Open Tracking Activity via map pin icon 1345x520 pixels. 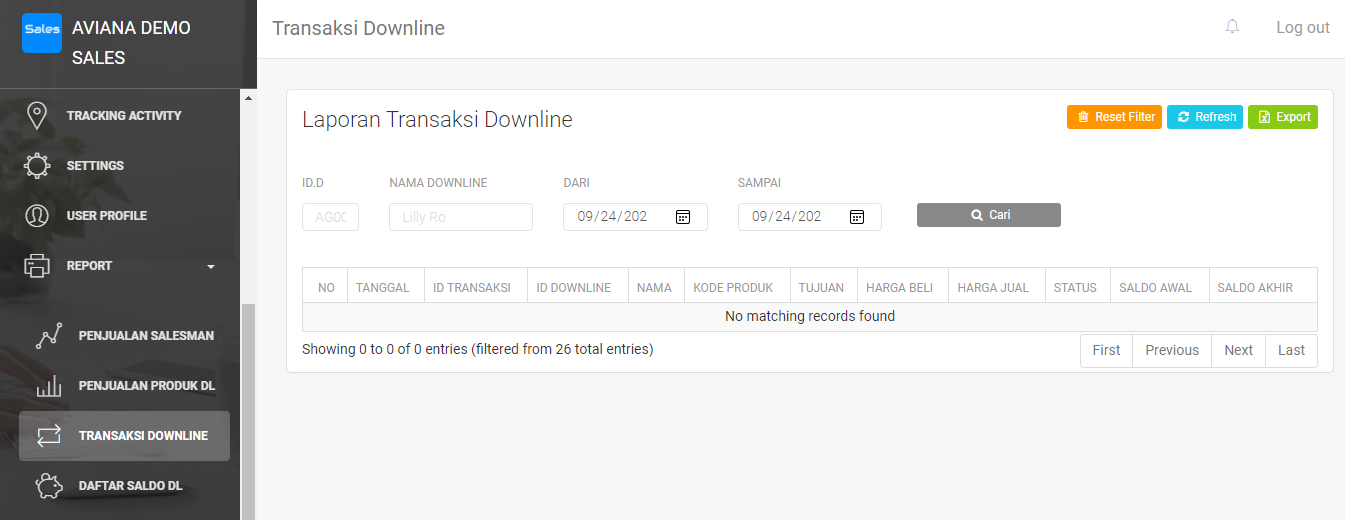pos(37,116)
